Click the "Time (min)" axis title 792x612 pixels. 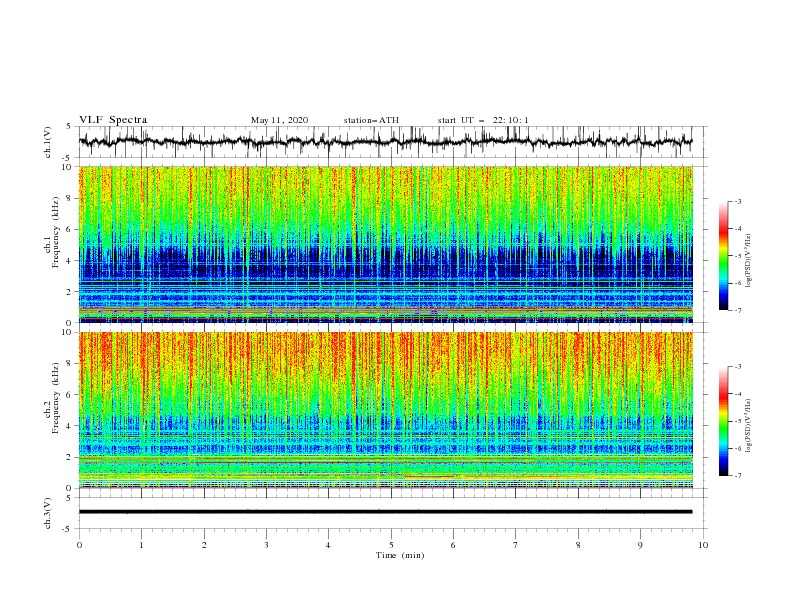pos(400,555)
